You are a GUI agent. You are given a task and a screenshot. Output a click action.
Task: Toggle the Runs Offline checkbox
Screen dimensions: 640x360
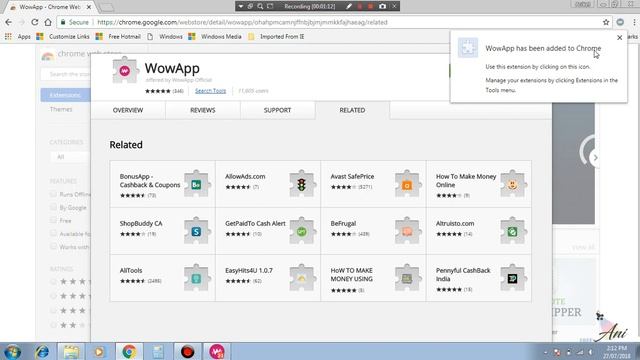[x=53, y=194]
